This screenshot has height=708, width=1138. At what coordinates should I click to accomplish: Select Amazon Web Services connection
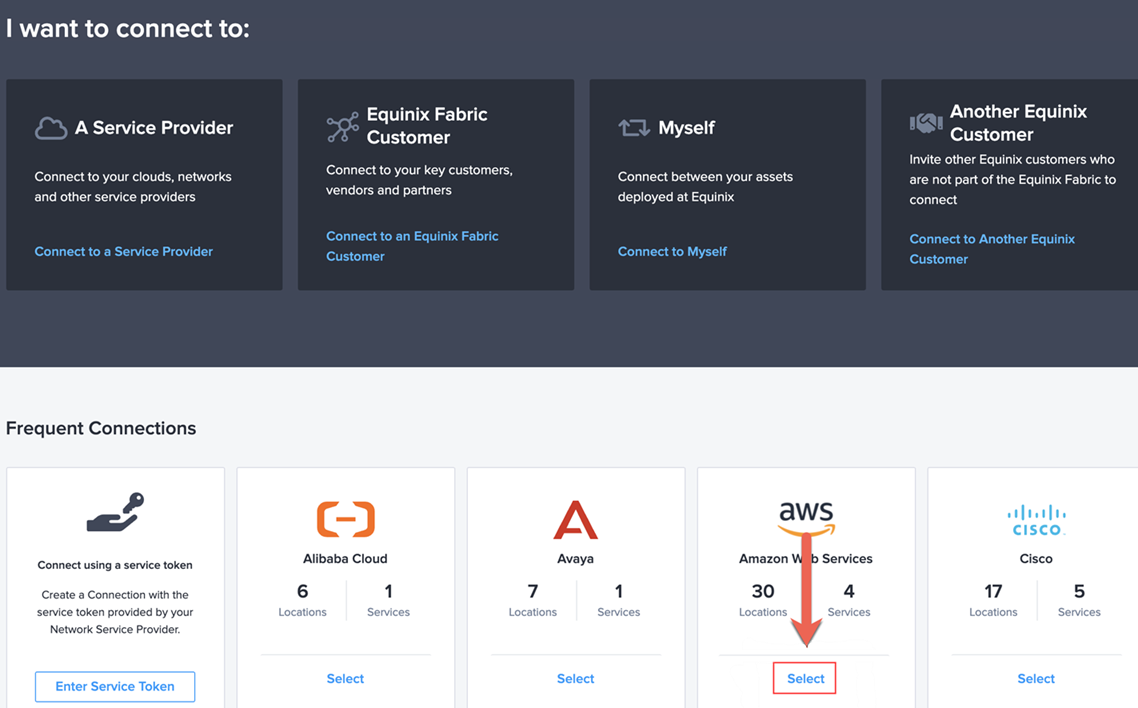coord(805,678)
